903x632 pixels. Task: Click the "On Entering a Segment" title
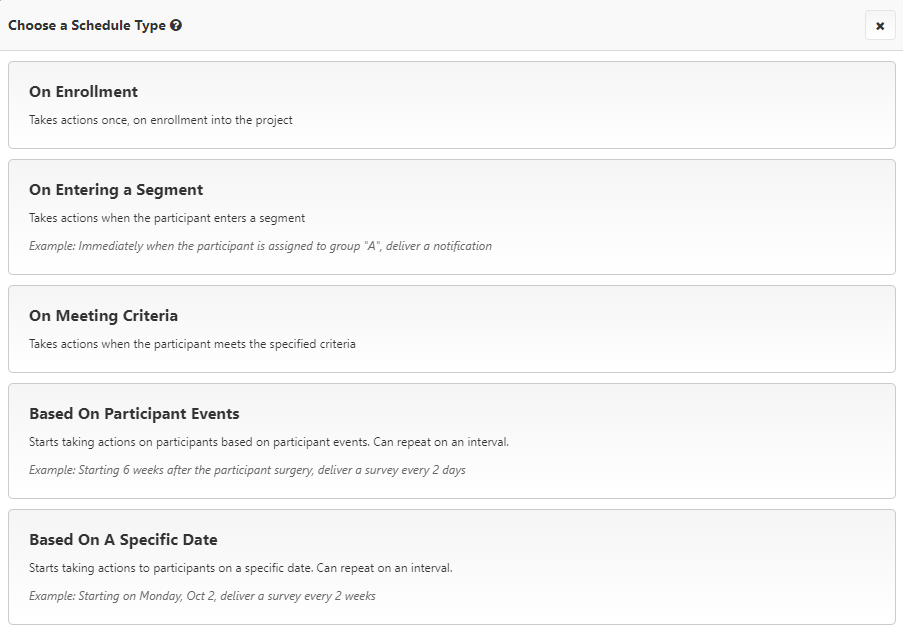coord(116,190)
